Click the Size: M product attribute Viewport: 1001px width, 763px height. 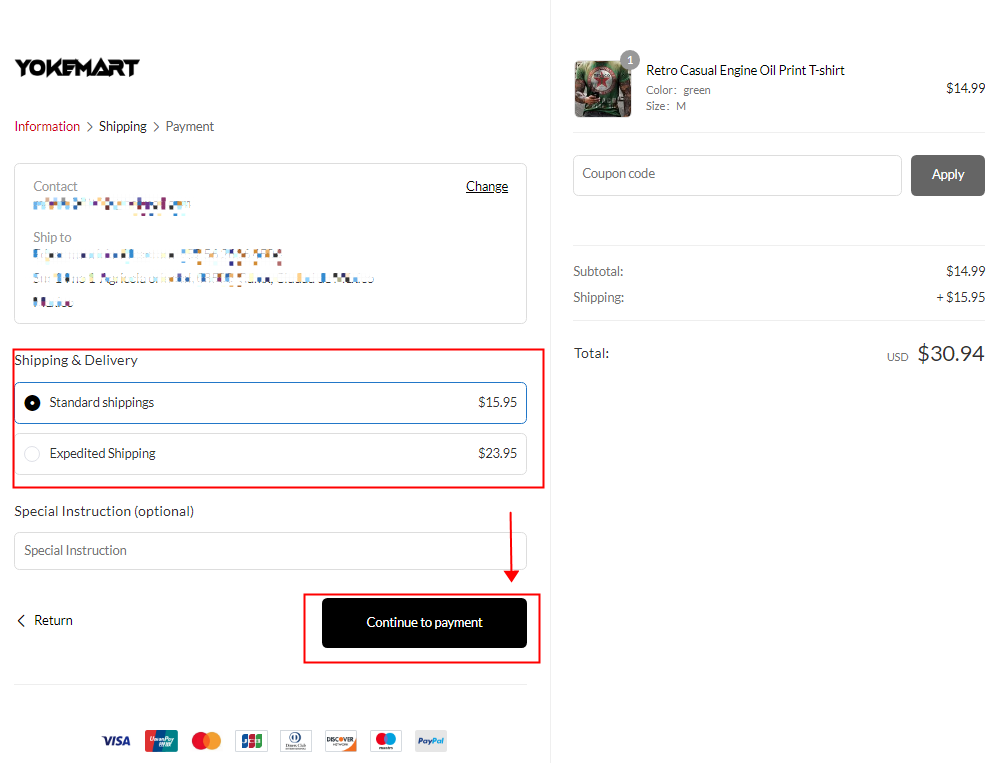click(x=666, y=106)
